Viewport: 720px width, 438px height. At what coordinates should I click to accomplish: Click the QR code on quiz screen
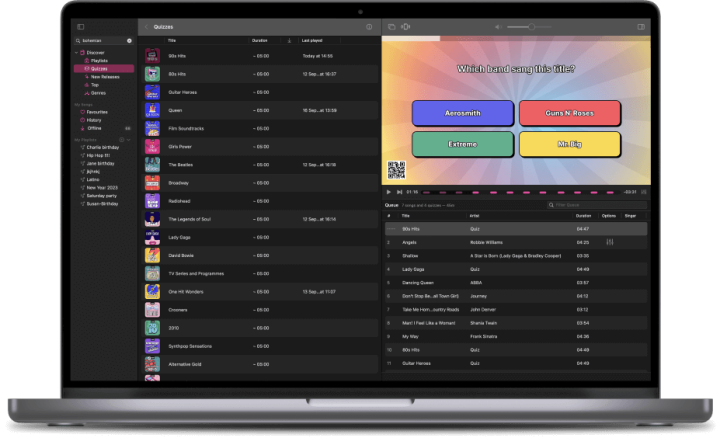[x=396, y=170]
